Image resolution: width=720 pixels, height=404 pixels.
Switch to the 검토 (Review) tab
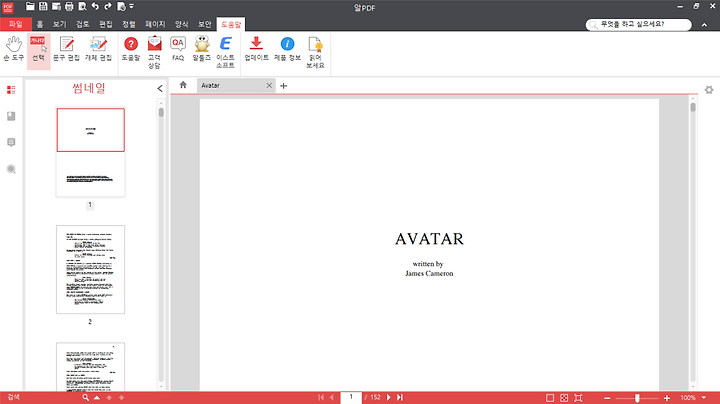pos(83,24)
